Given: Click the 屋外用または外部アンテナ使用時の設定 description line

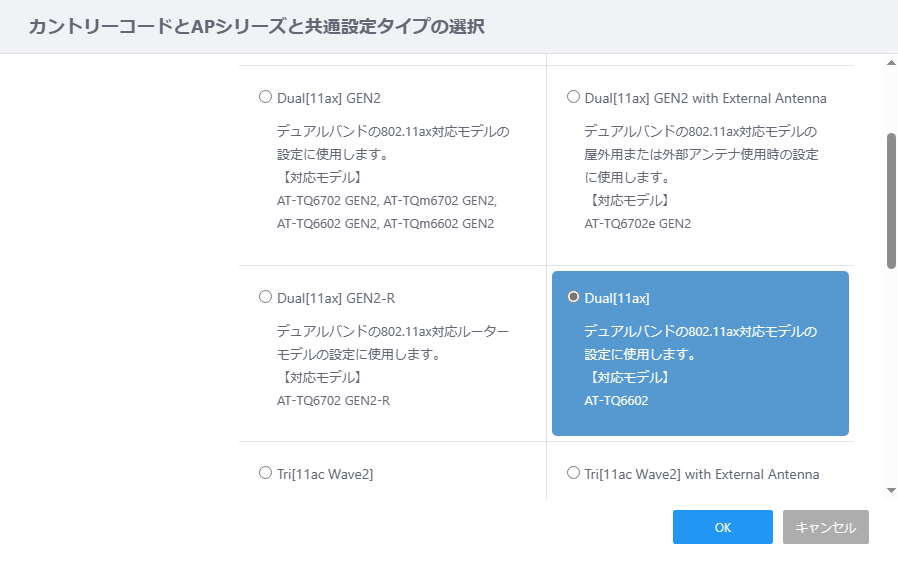Looking at the screenshot, I should click(x=701, y=154).
